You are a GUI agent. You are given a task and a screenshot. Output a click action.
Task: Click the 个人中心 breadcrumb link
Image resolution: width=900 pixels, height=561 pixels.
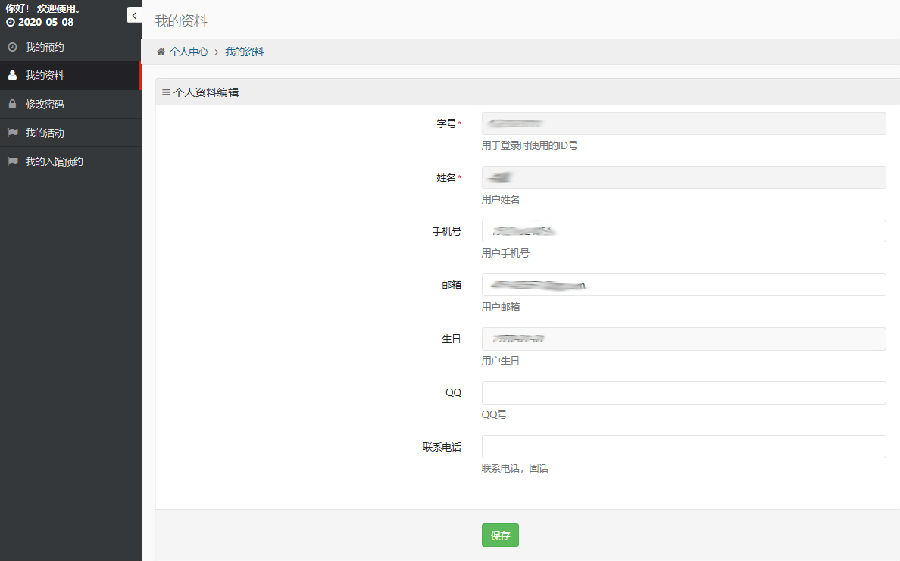coord(189,51)
